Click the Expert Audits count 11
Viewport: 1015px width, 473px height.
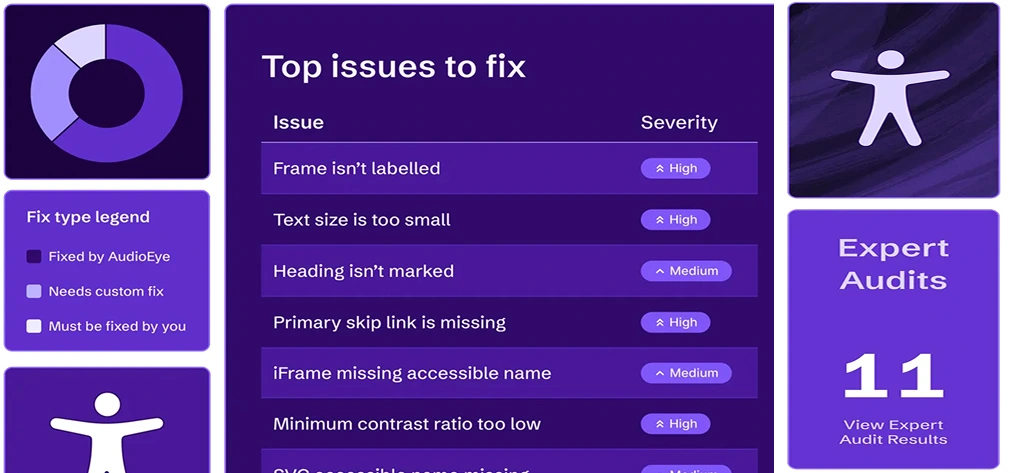893,377
